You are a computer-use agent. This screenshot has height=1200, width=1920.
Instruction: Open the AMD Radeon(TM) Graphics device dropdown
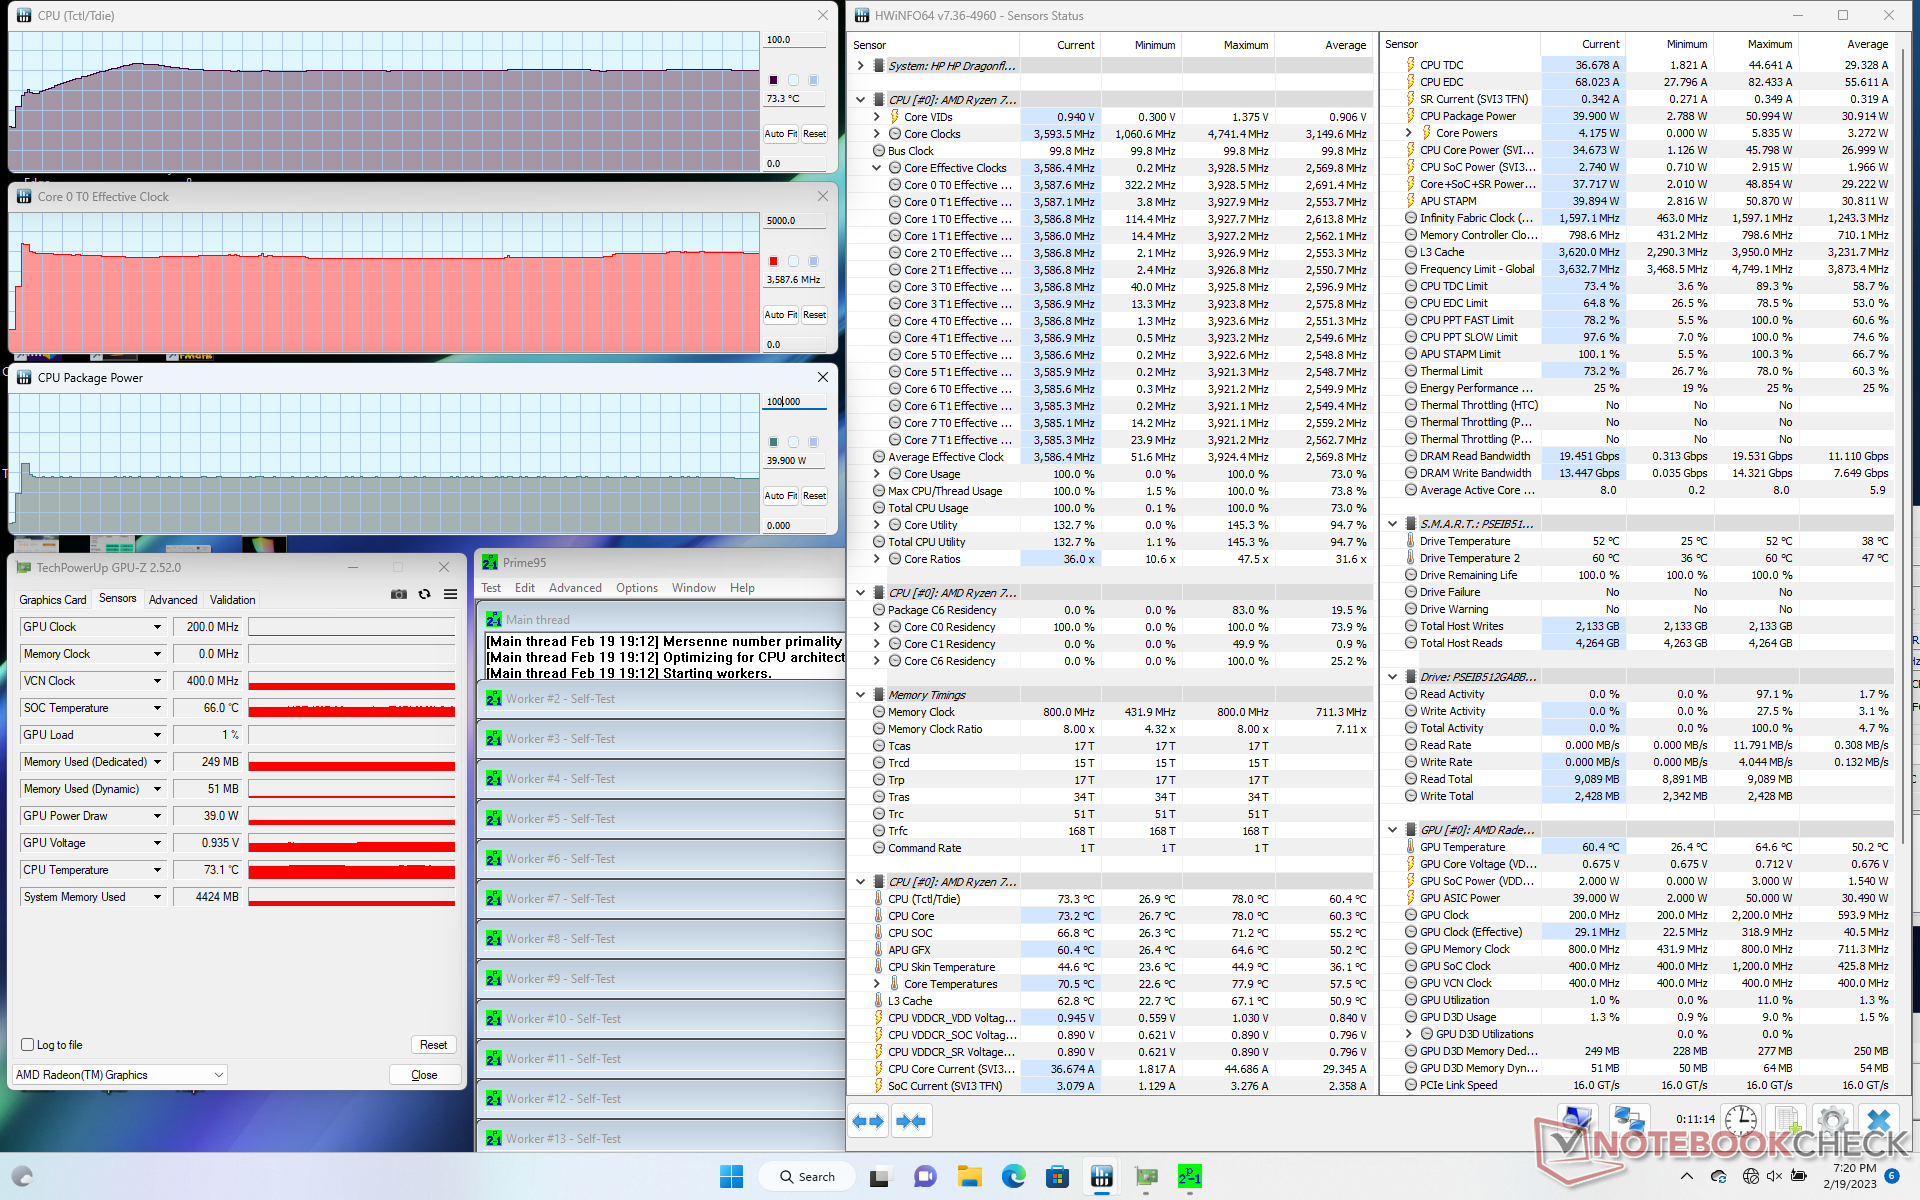click(x=218, y=1075)
